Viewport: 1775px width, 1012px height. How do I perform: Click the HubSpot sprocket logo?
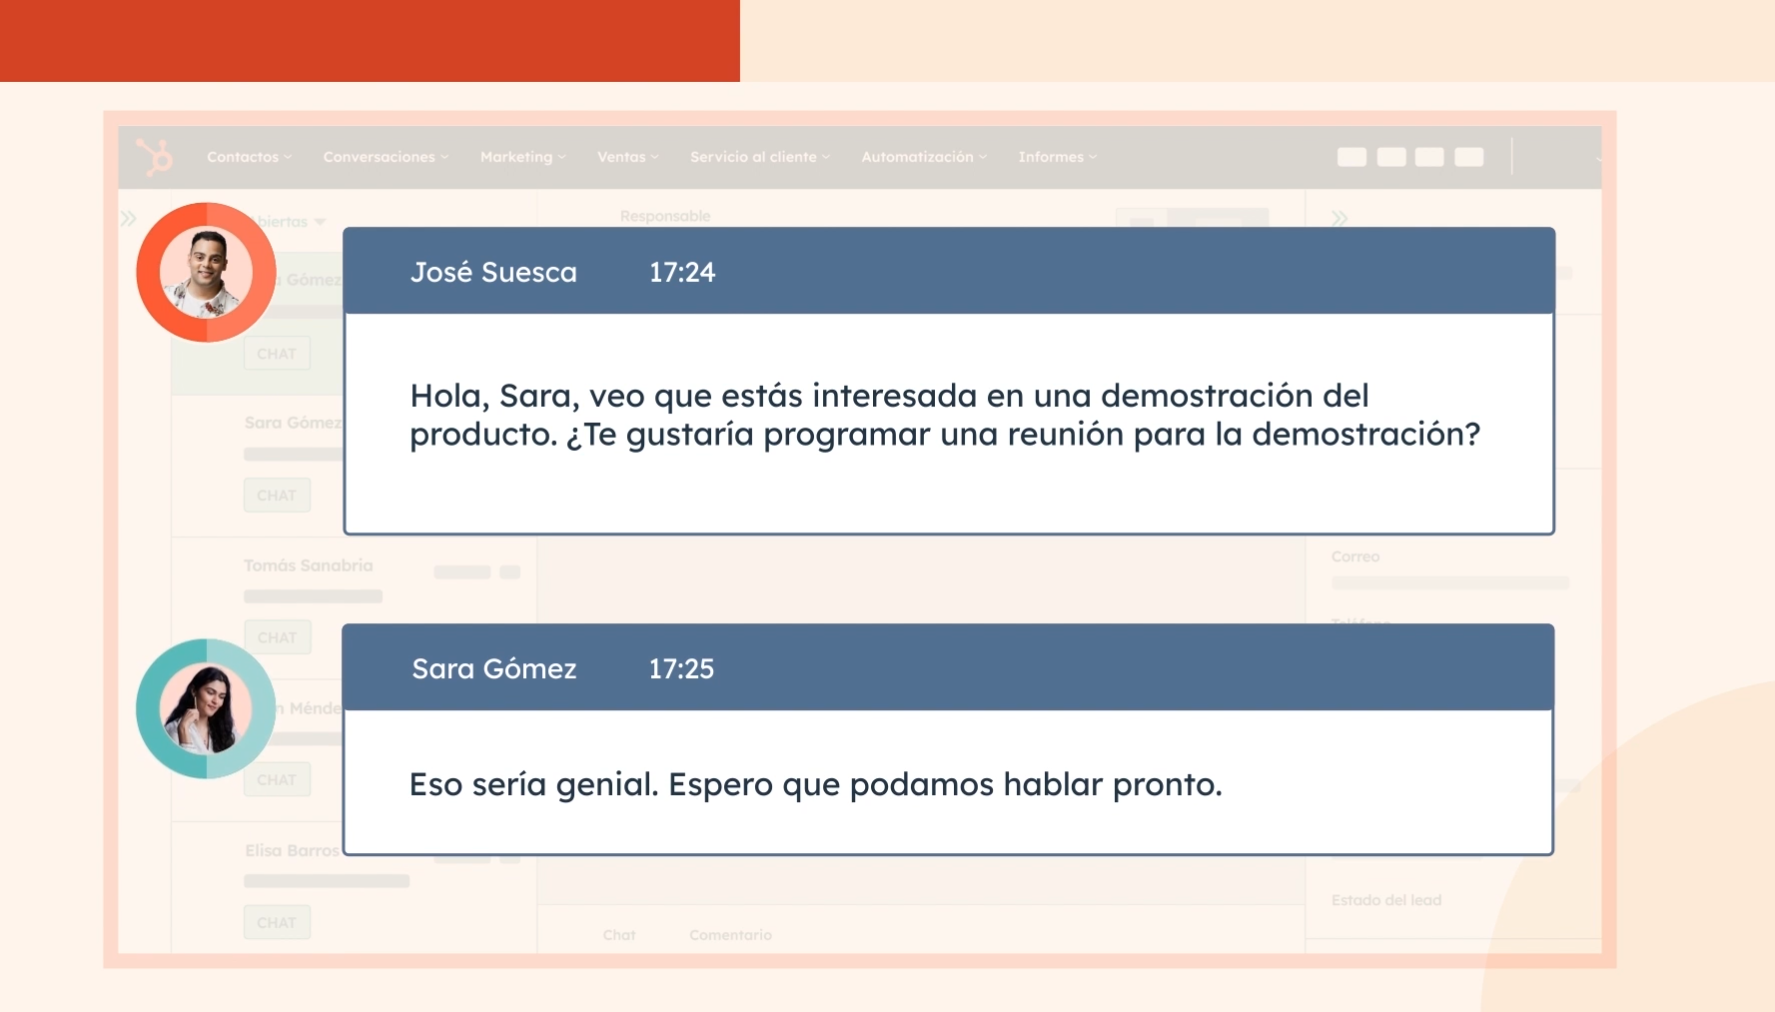155,157
